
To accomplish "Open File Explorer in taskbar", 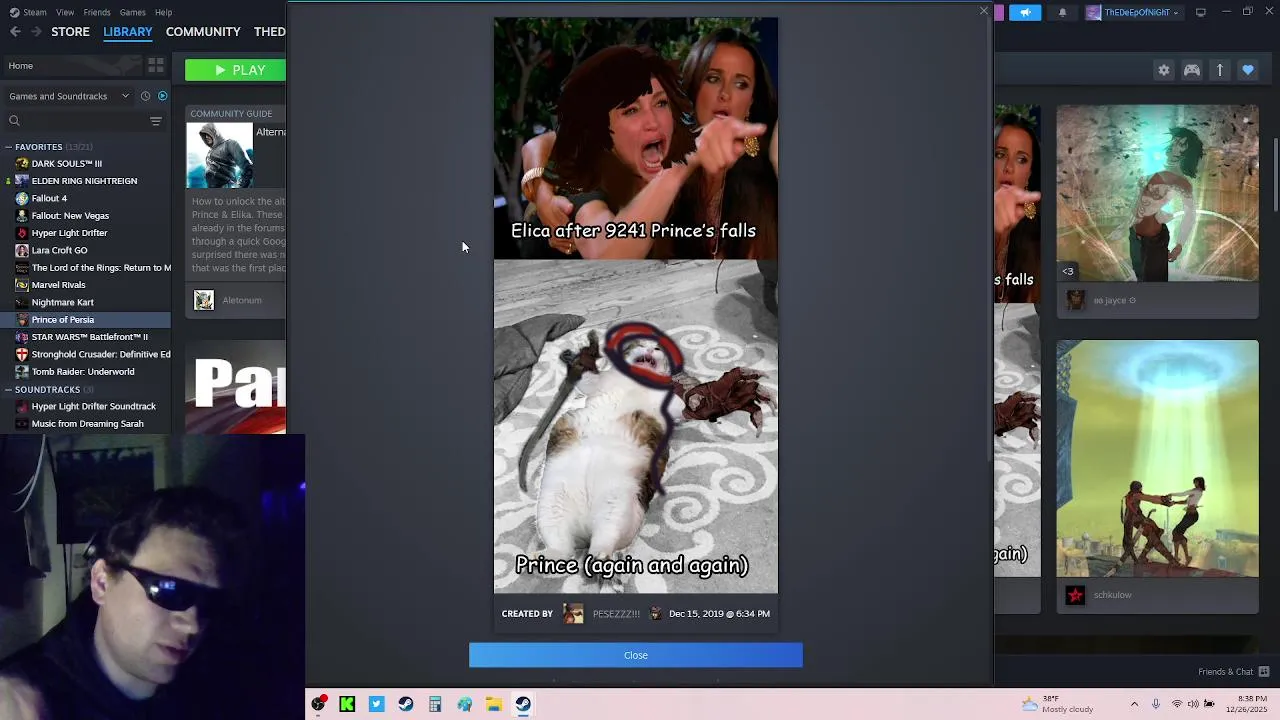I will [x=494, y=705].
